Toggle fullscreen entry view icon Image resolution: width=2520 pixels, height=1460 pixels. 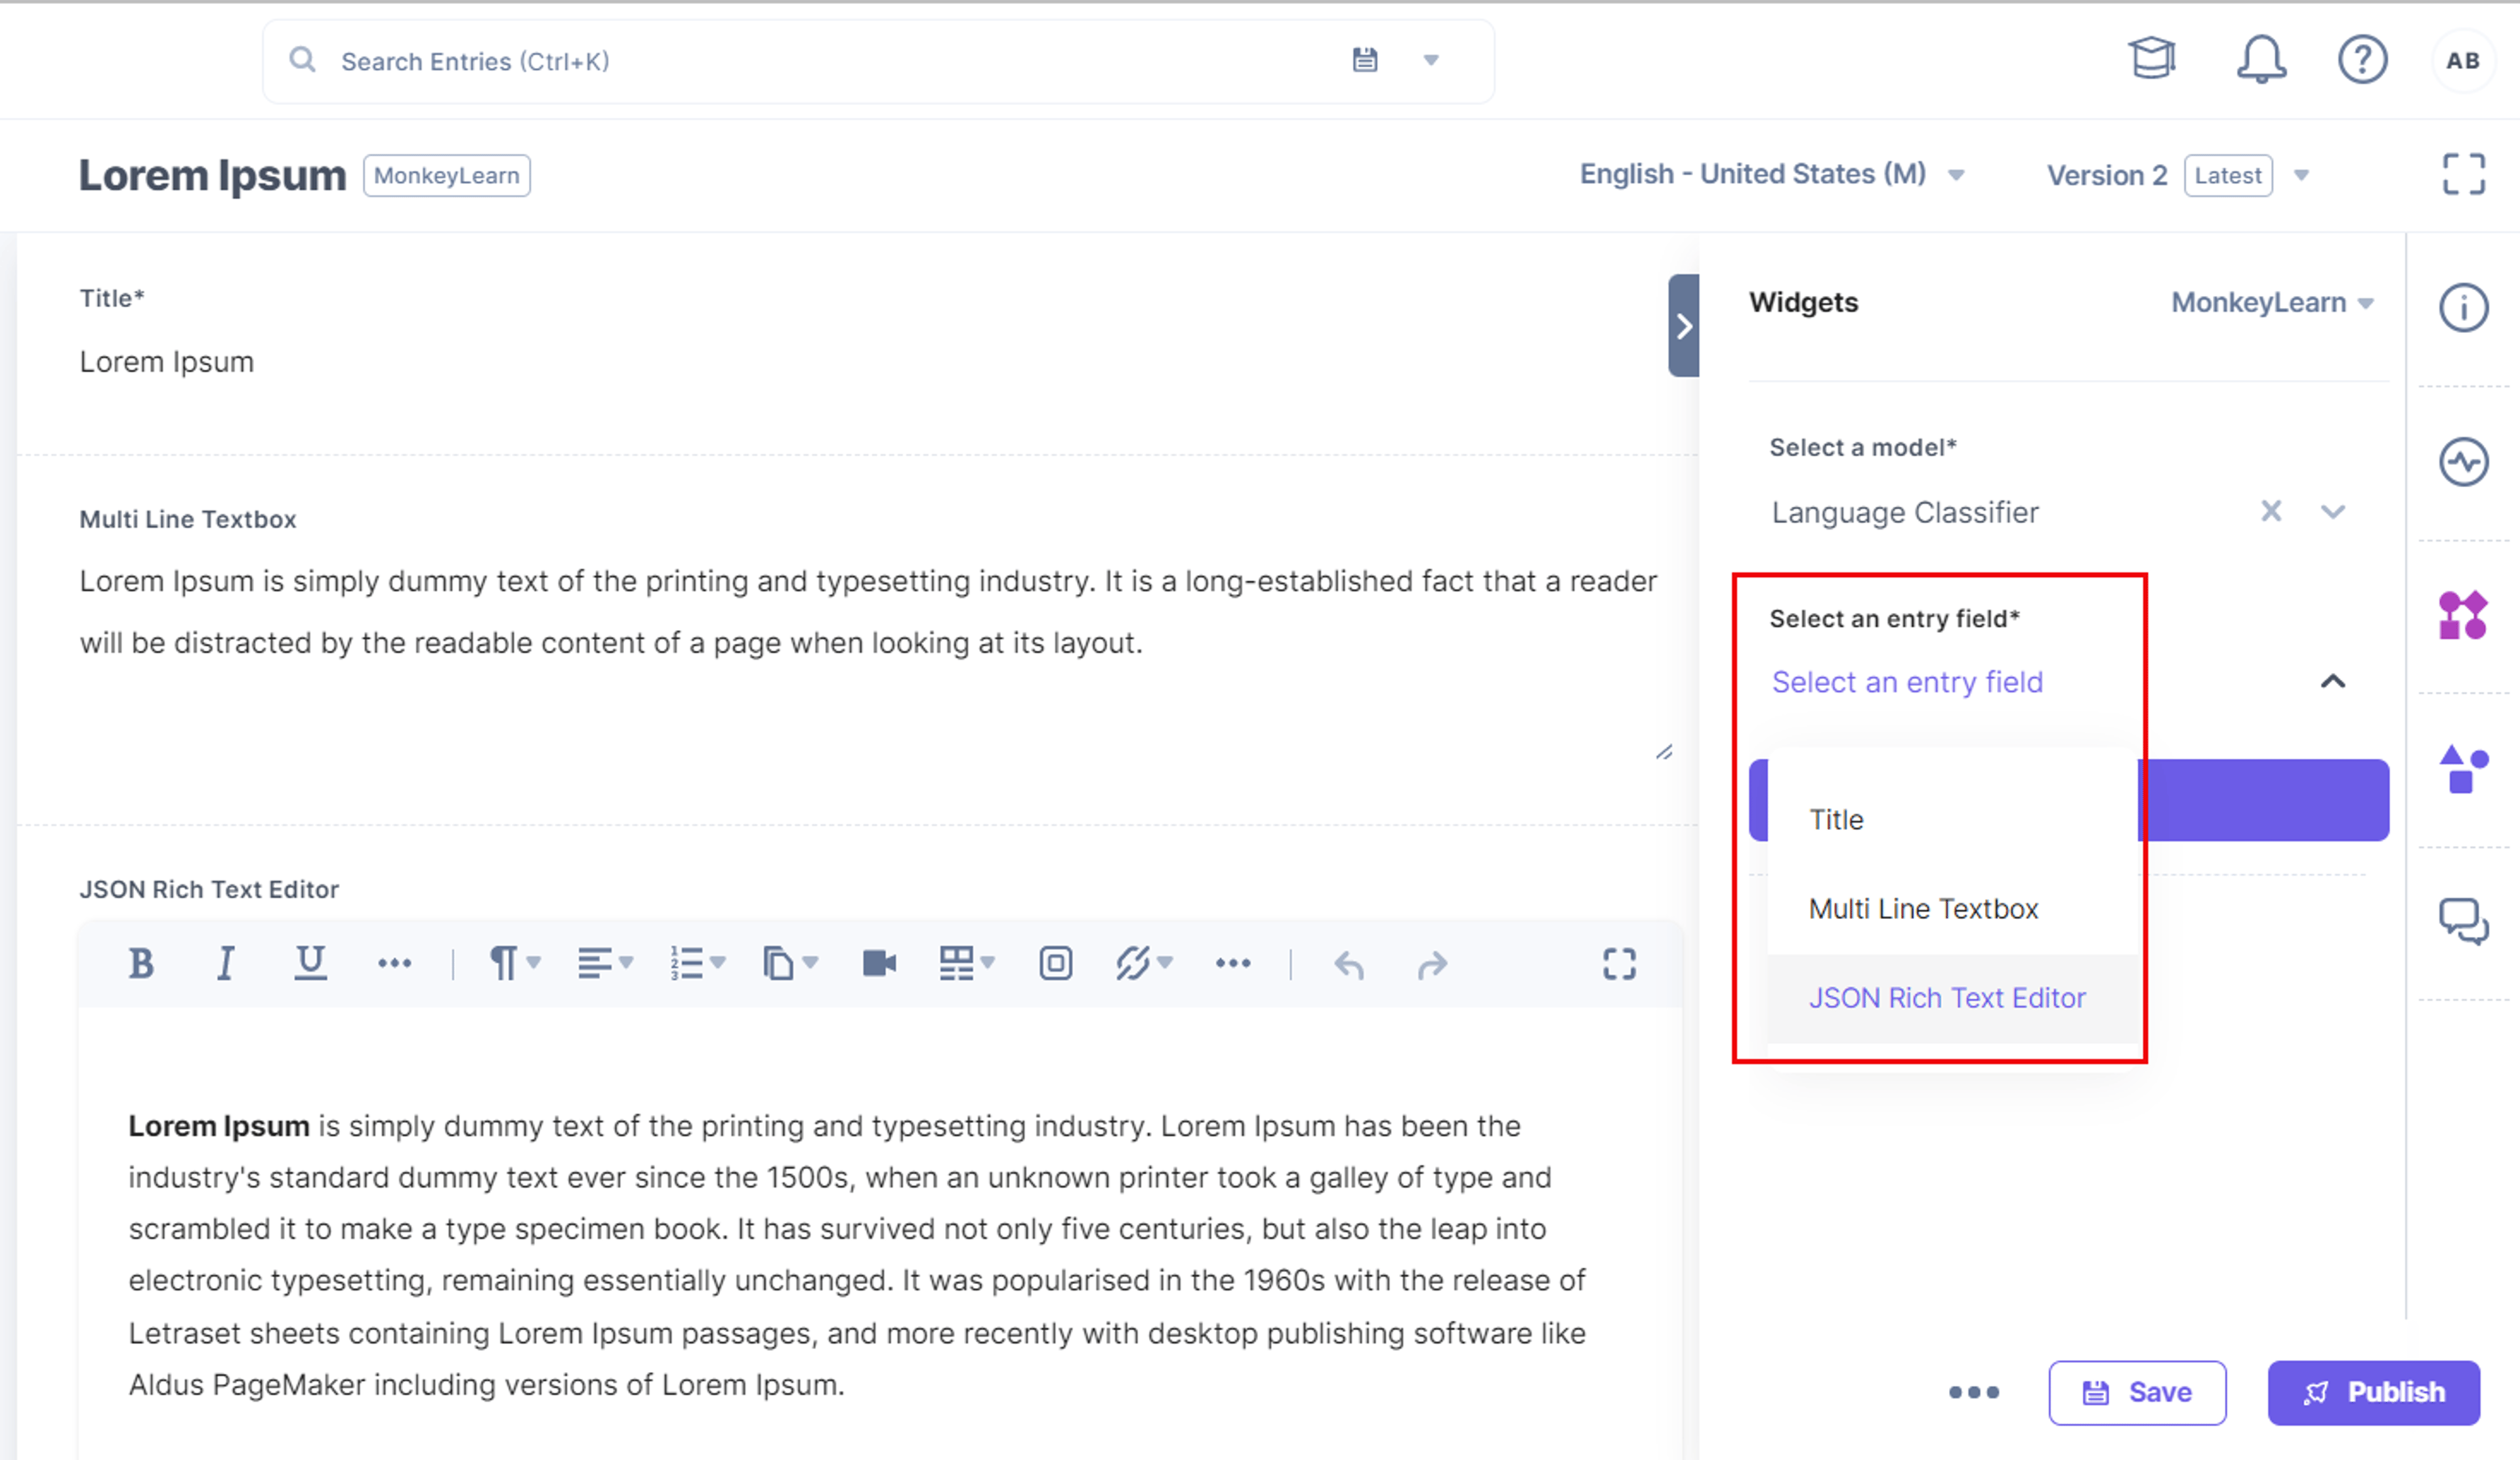tap(2463, 174)
